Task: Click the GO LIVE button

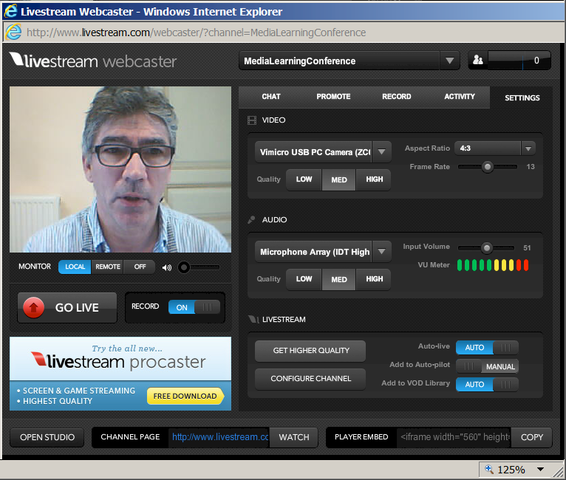Action: [x=68, y=307]
